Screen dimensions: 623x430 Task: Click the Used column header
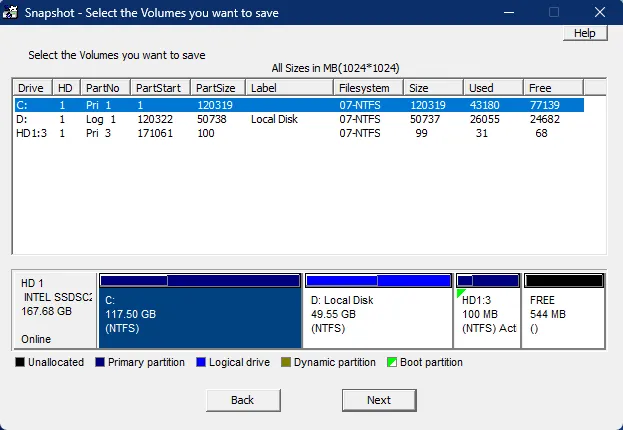coord(493,87)
